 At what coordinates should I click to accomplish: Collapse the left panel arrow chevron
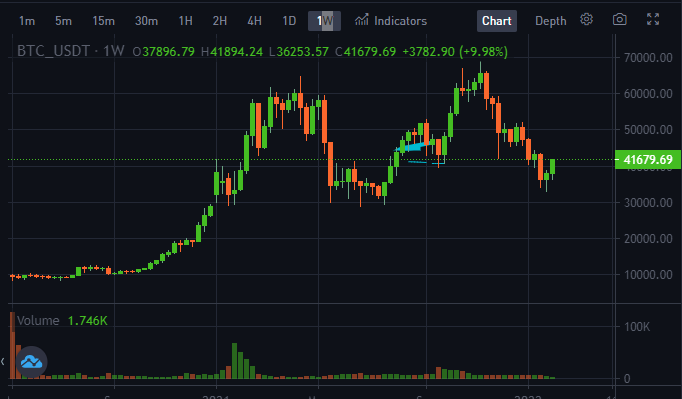3,362
